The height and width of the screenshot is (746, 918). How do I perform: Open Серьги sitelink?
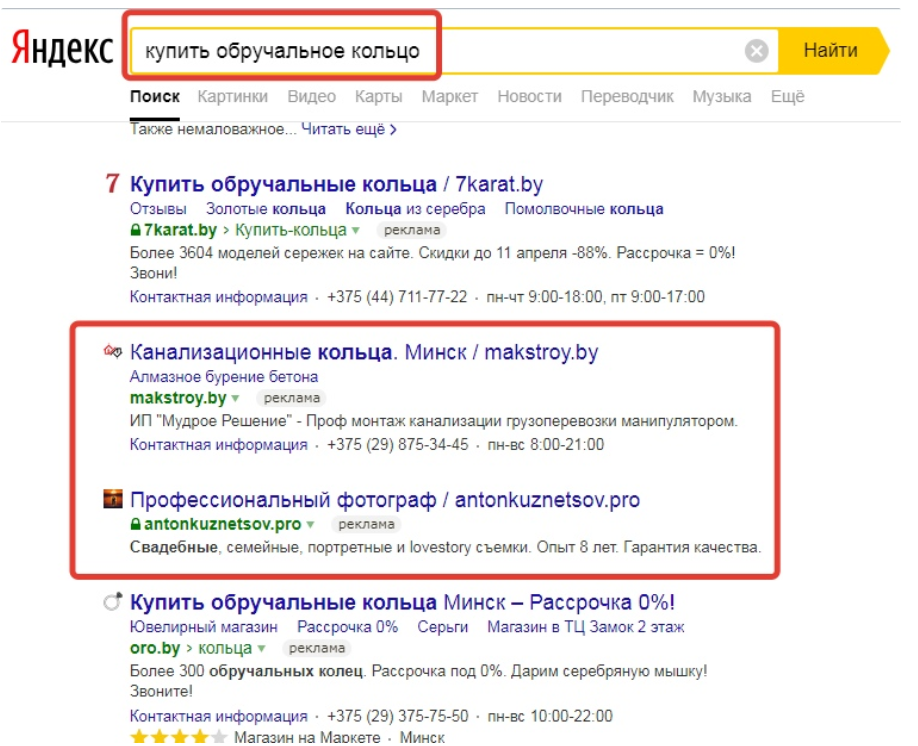click(x=443, y=627)
